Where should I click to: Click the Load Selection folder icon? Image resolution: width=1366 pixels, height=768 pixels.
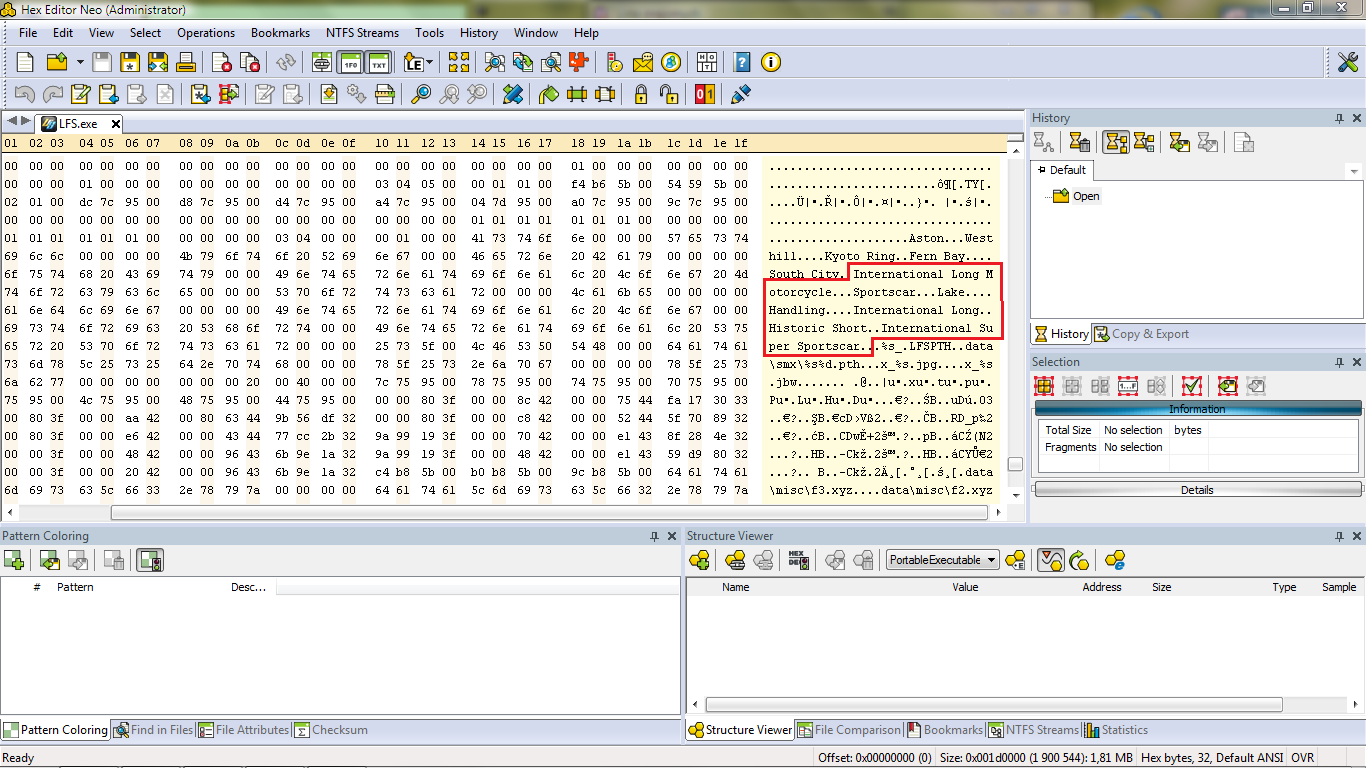coord(1228,385)
